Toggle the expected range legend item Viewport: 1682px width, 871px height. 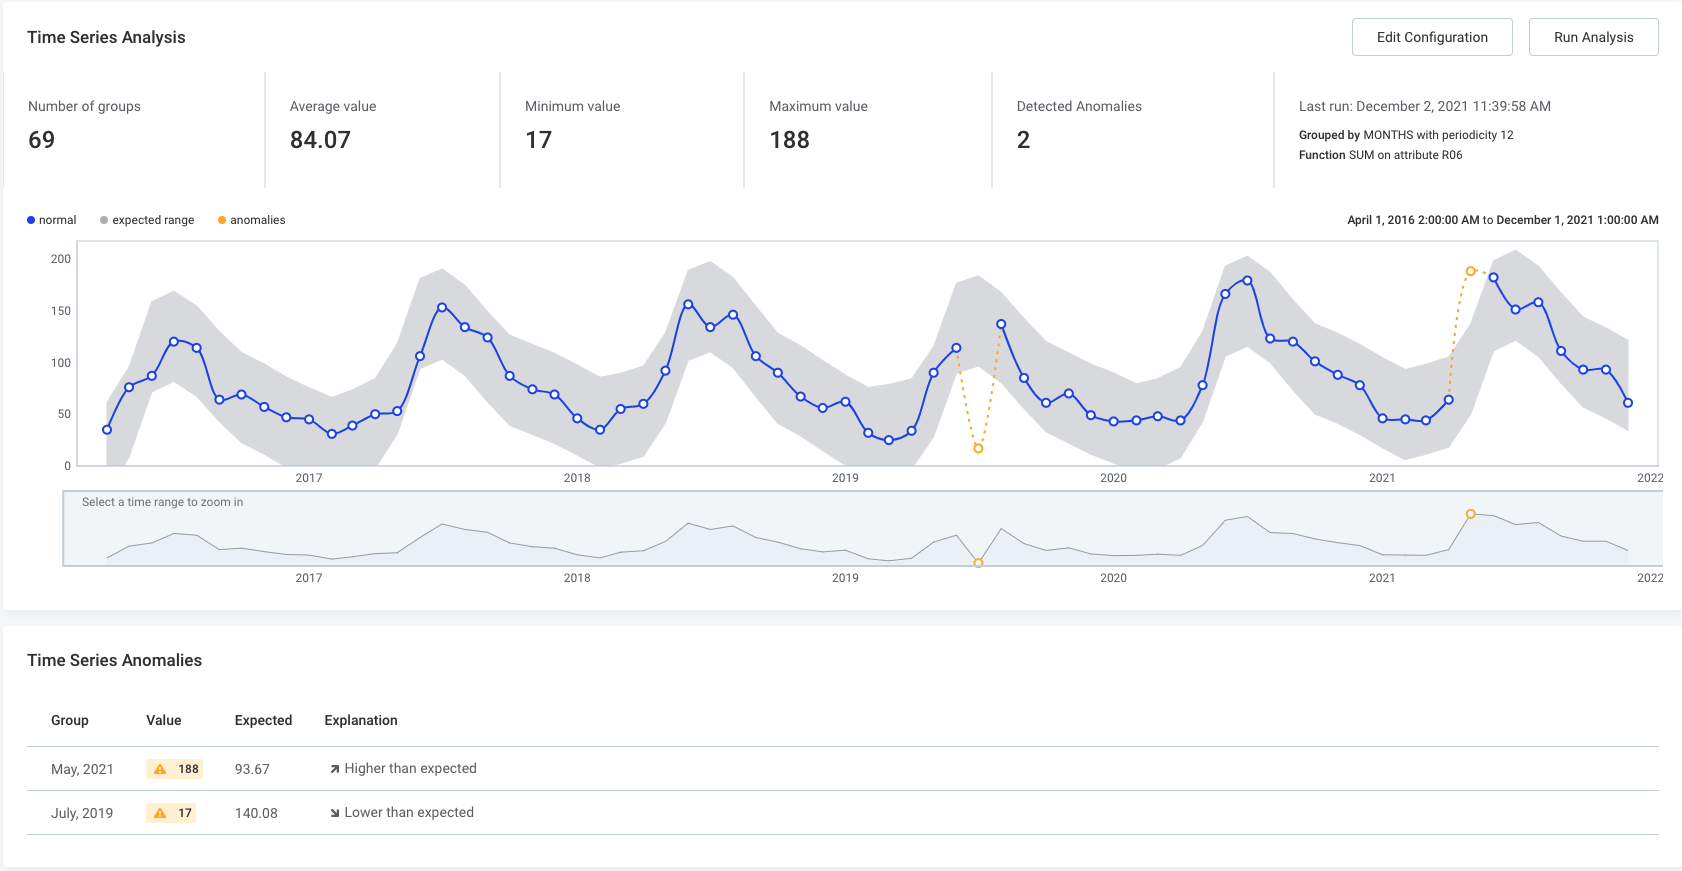(147, 220)
